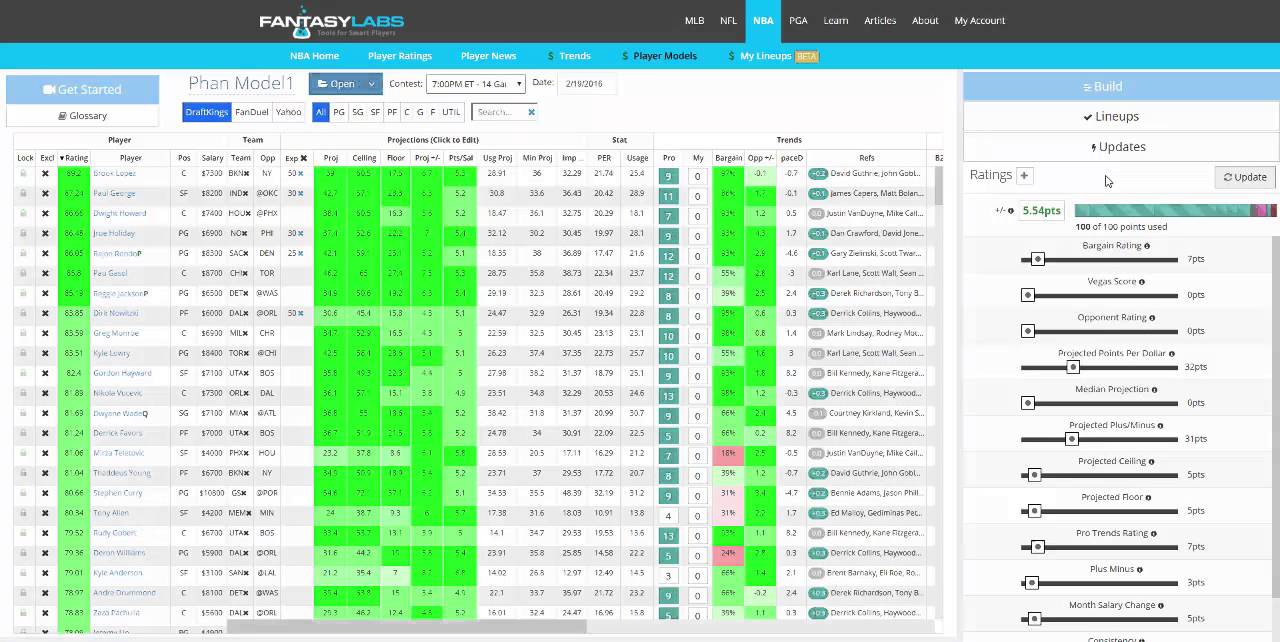This screenshot has width=1280, height=642.
Task: Sort the table by Bargain column header
Action: click(x=728, y=158)
